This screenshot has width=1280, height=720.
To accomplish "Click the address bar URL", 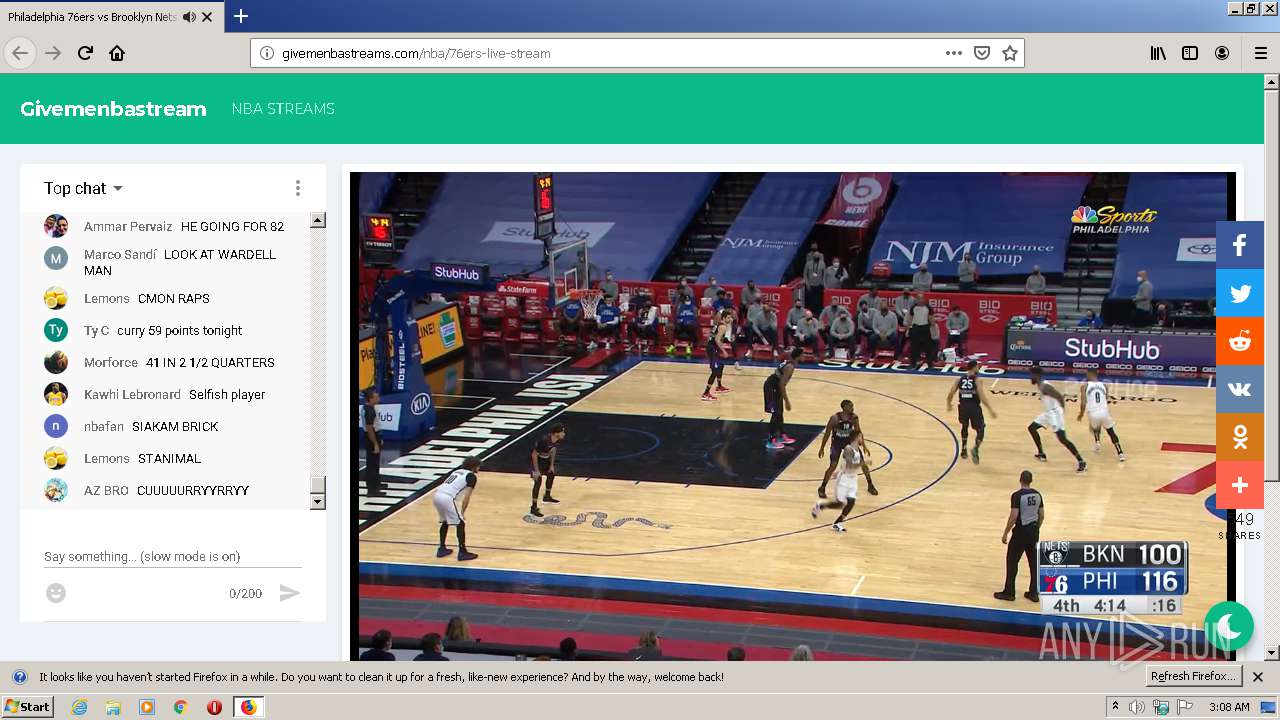I will coord(416,53).
